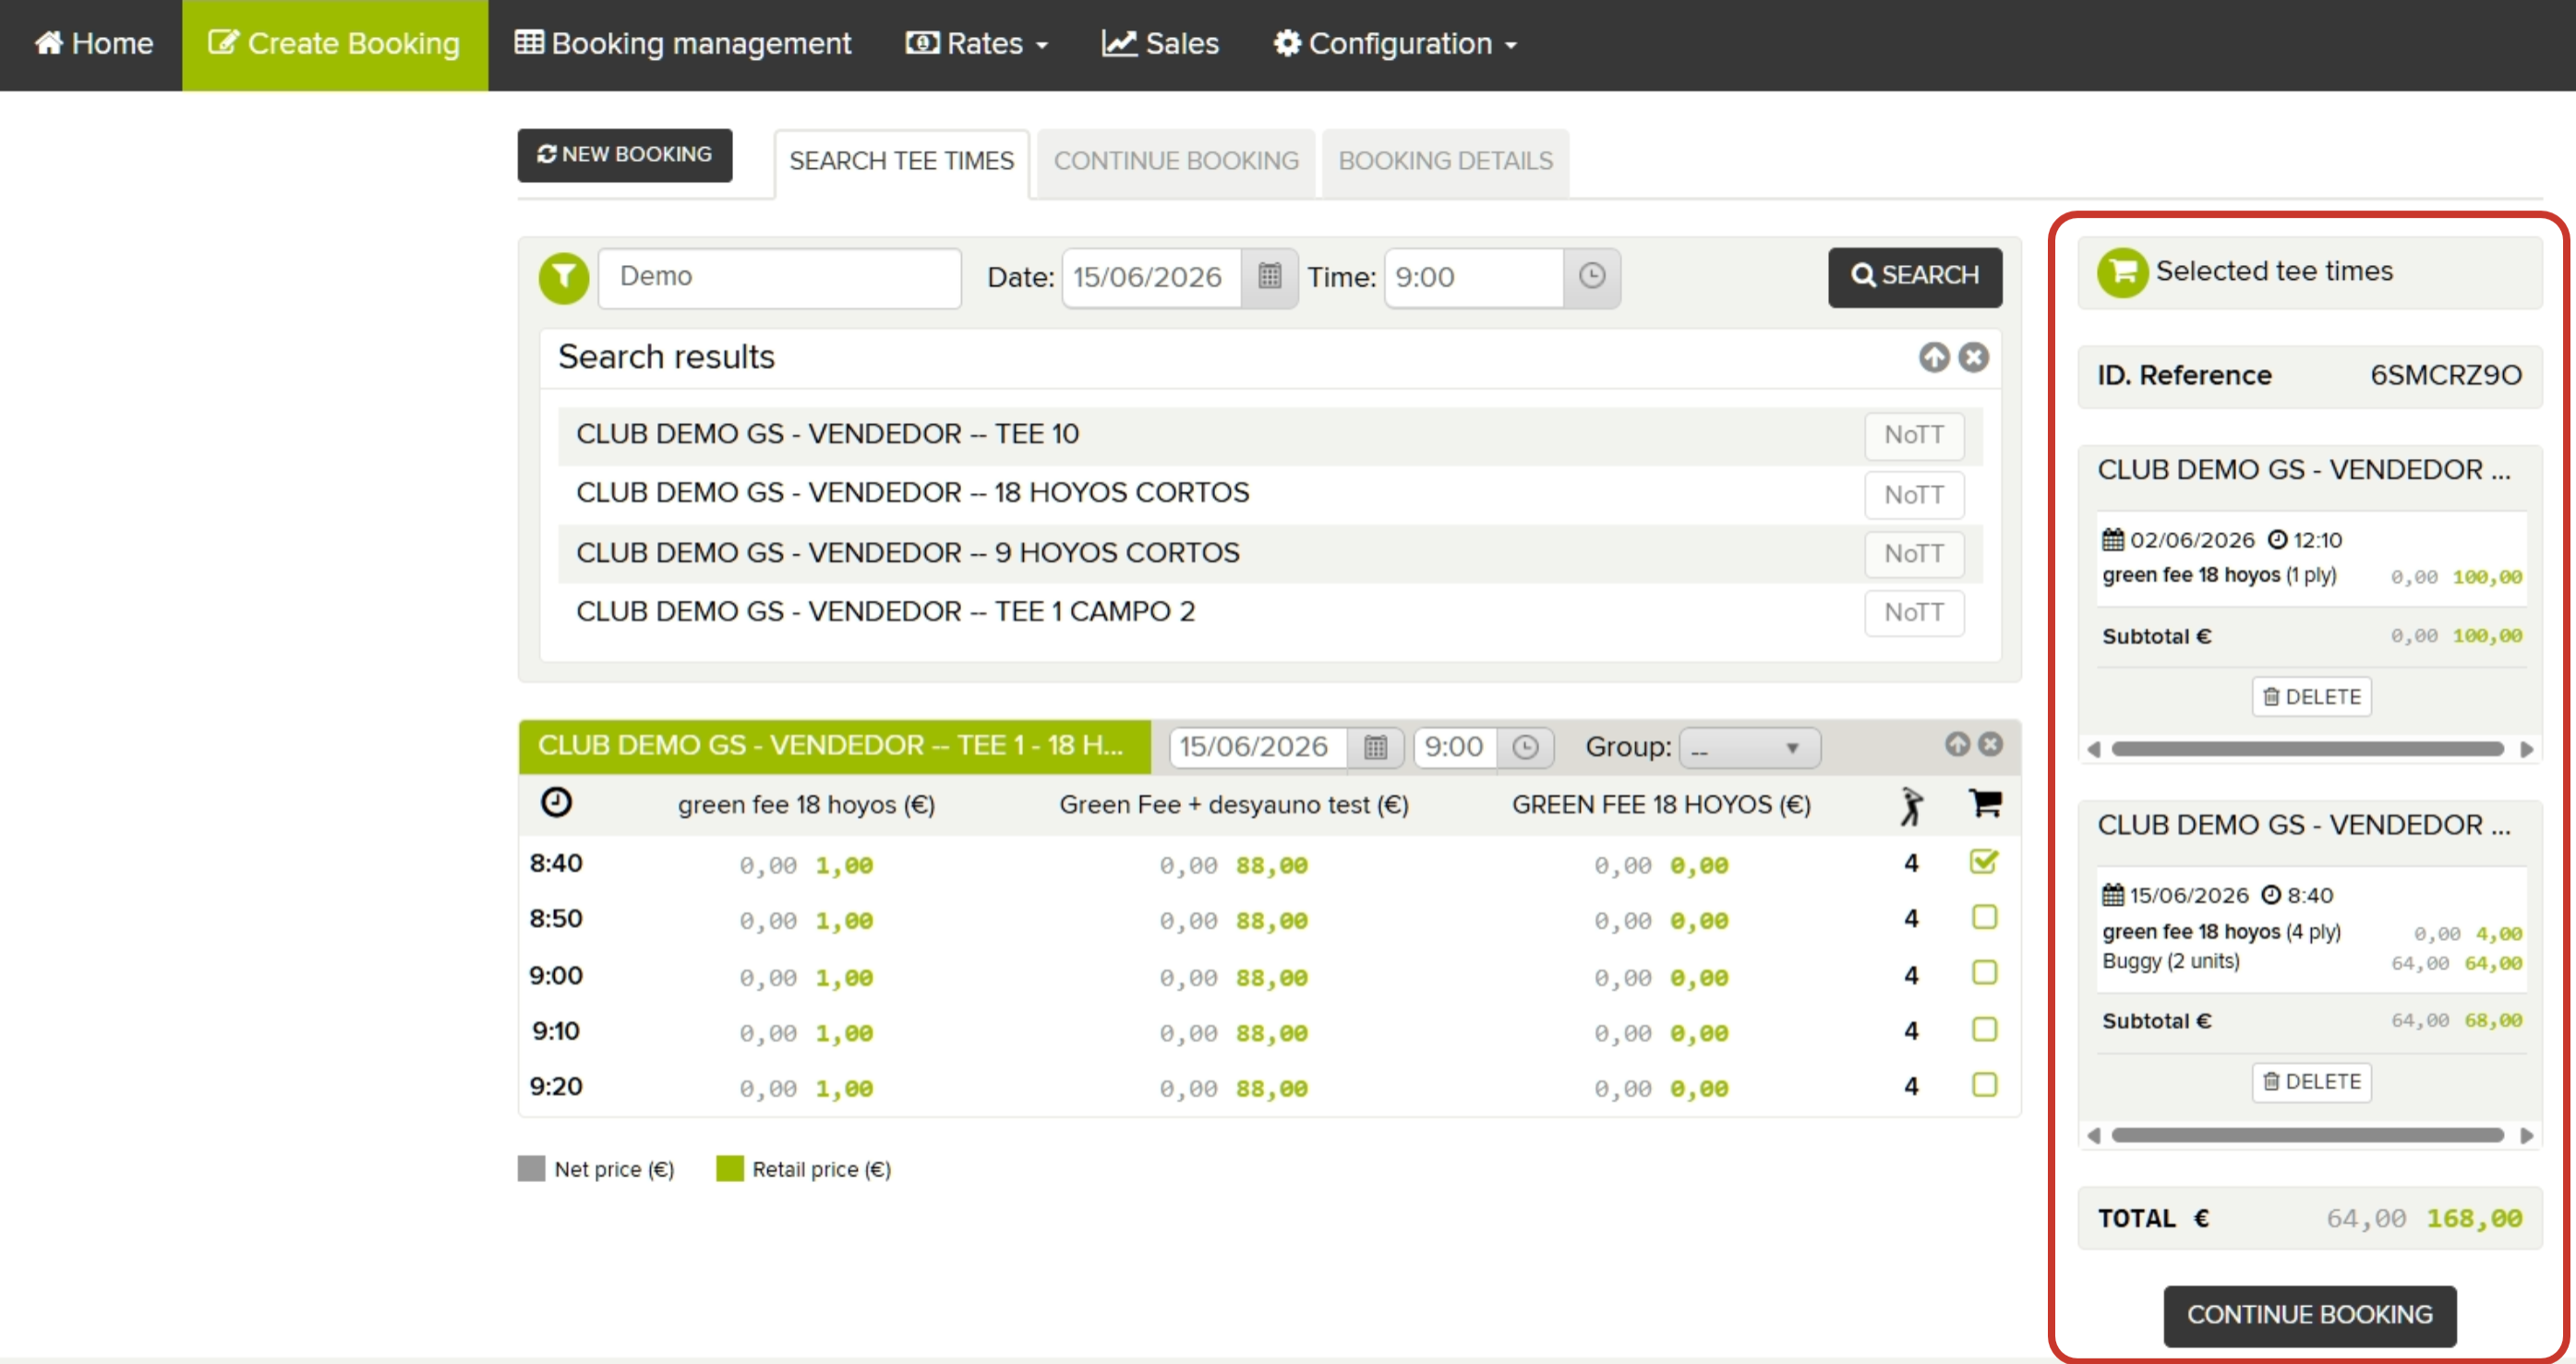
Task: Click timesheet date field 15/06/2026
Action: point(1258,747)
